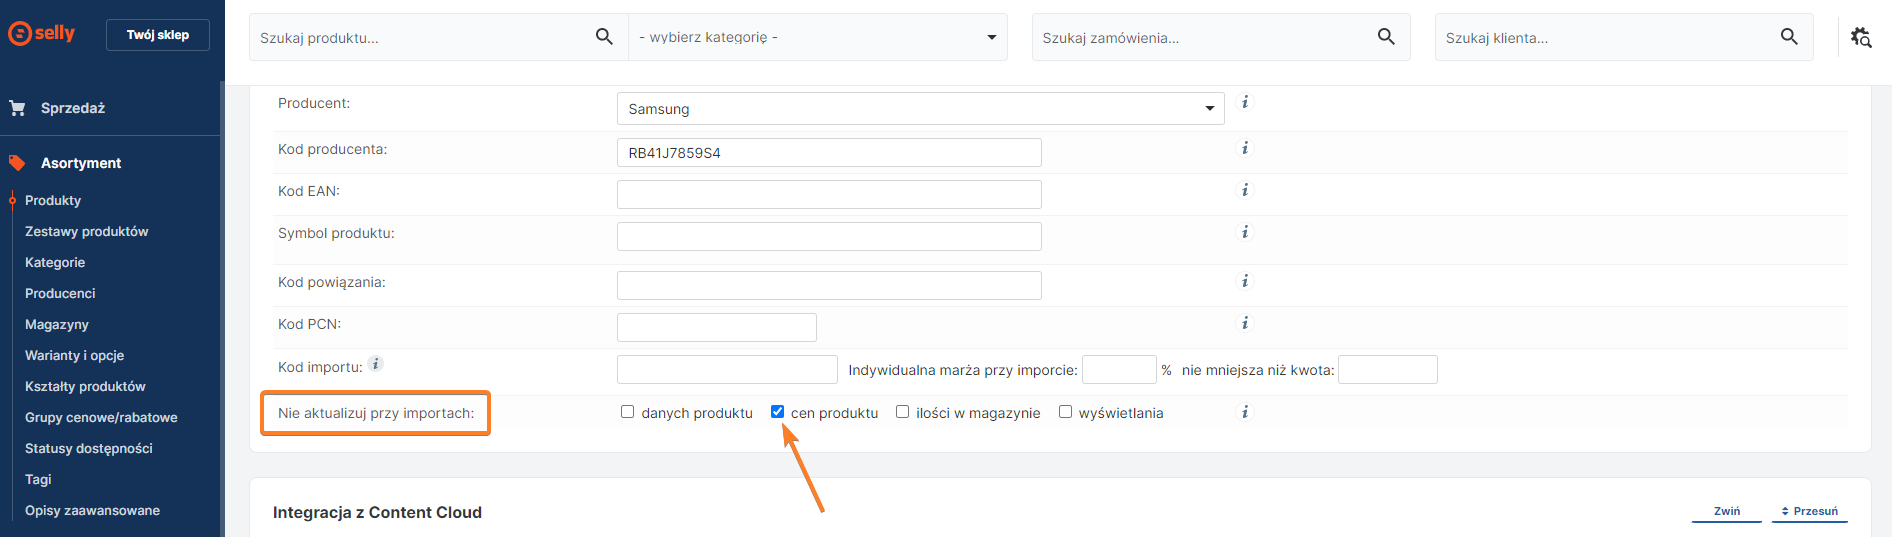Screen dimensions: 1892x537
Task: Enable the danych produktu checkbox
Action: click(628, 412)
